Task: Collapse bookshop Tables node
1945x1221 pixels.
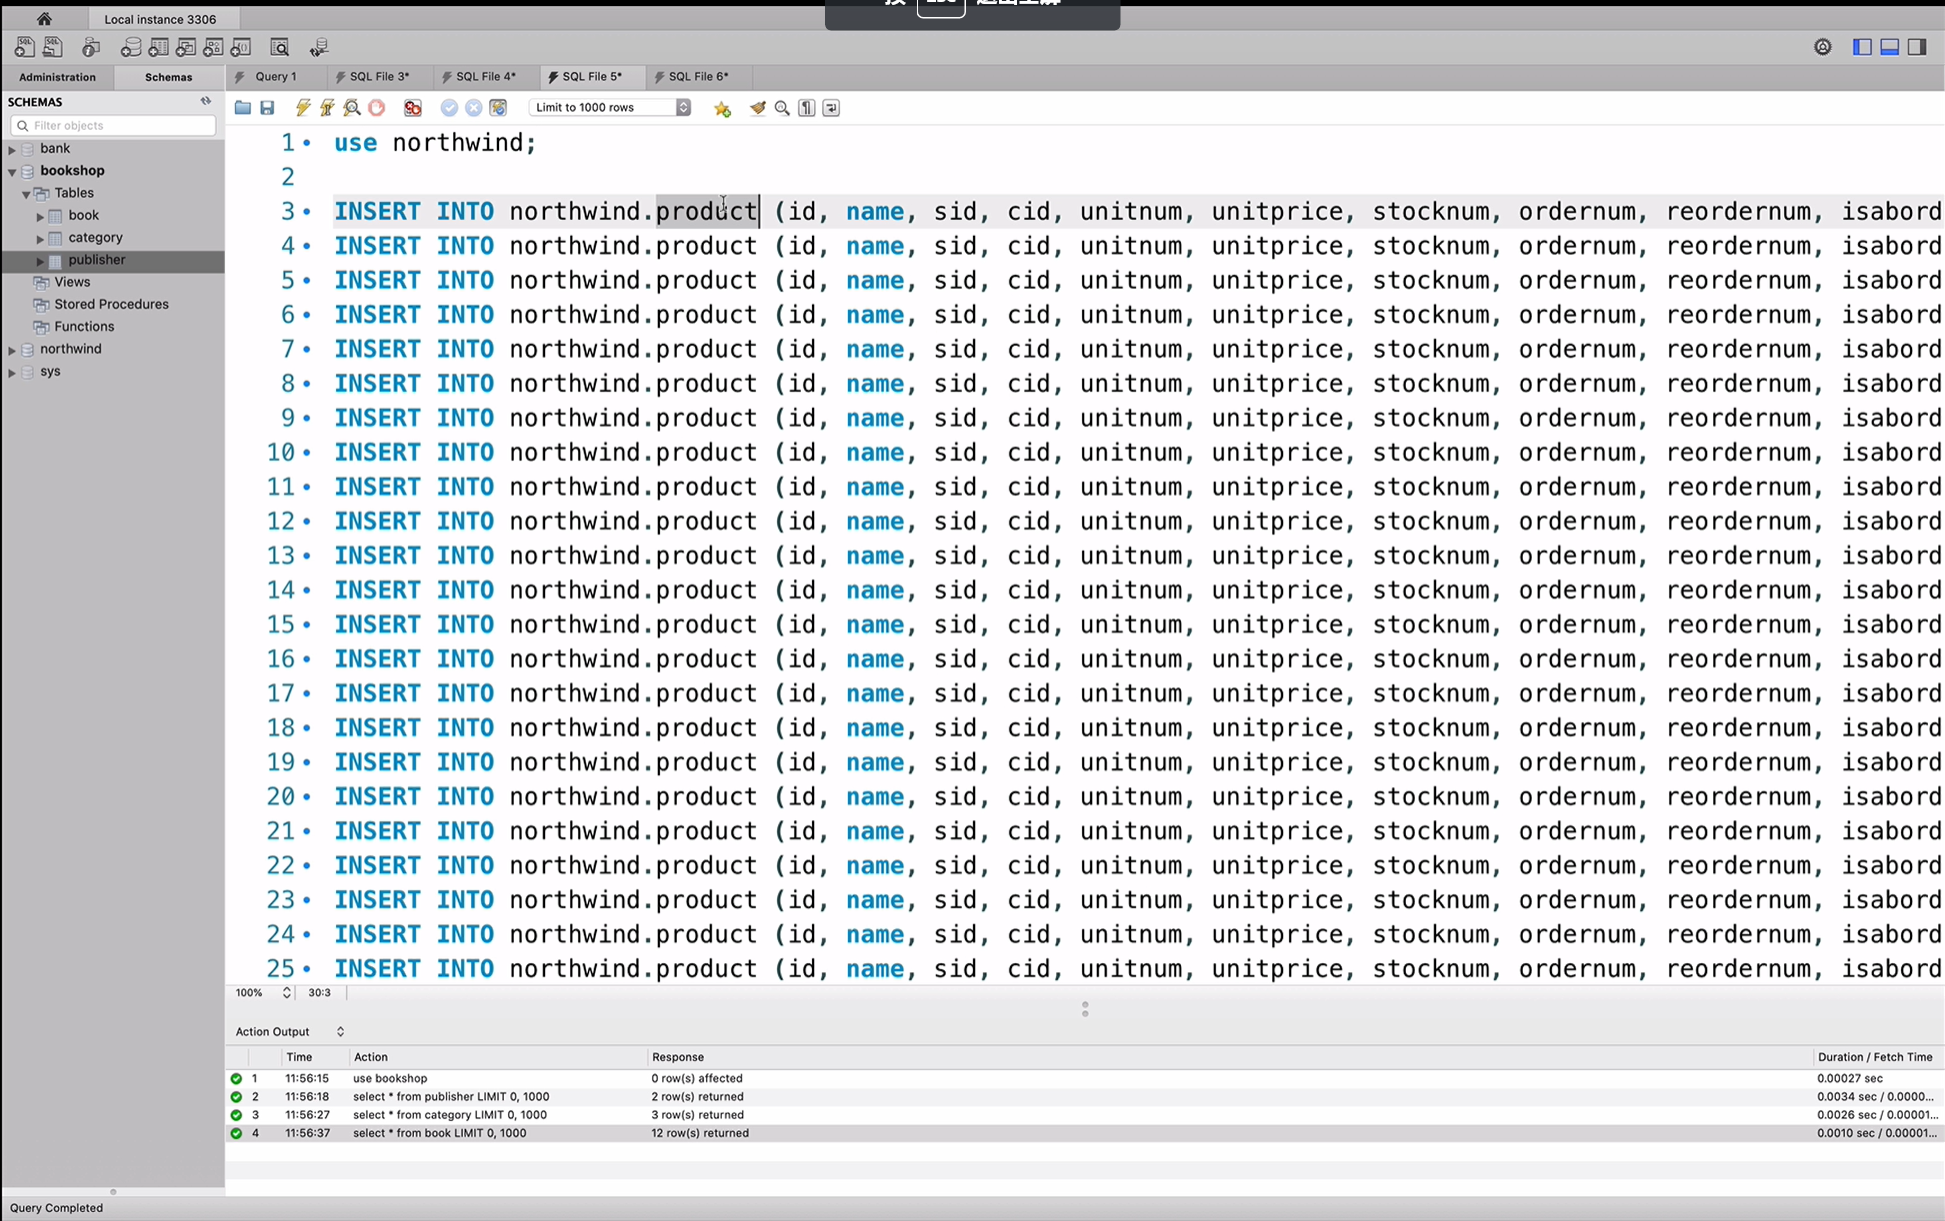Action: 26,194
